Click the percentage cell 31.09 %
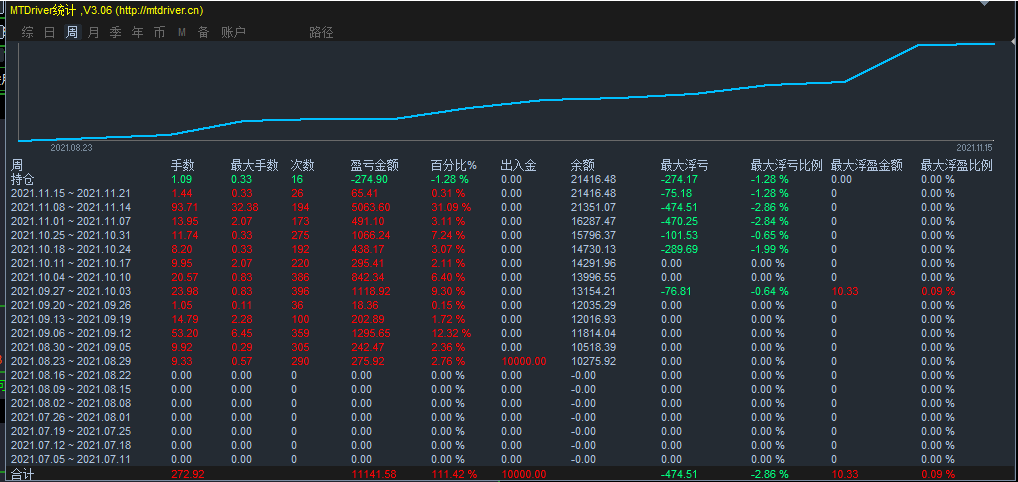The height and width of the screenshot is (482, 1018). 449,207
